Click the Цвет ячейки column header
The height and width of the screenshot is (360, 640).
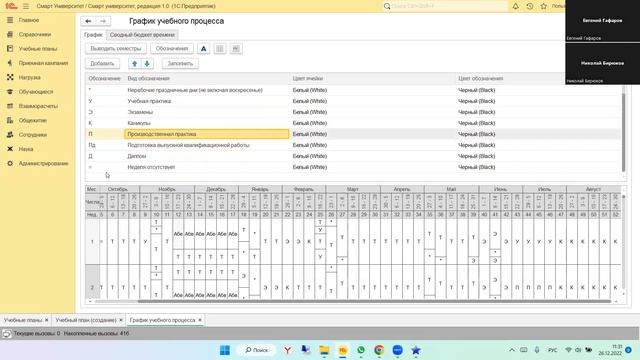[372, 78]
